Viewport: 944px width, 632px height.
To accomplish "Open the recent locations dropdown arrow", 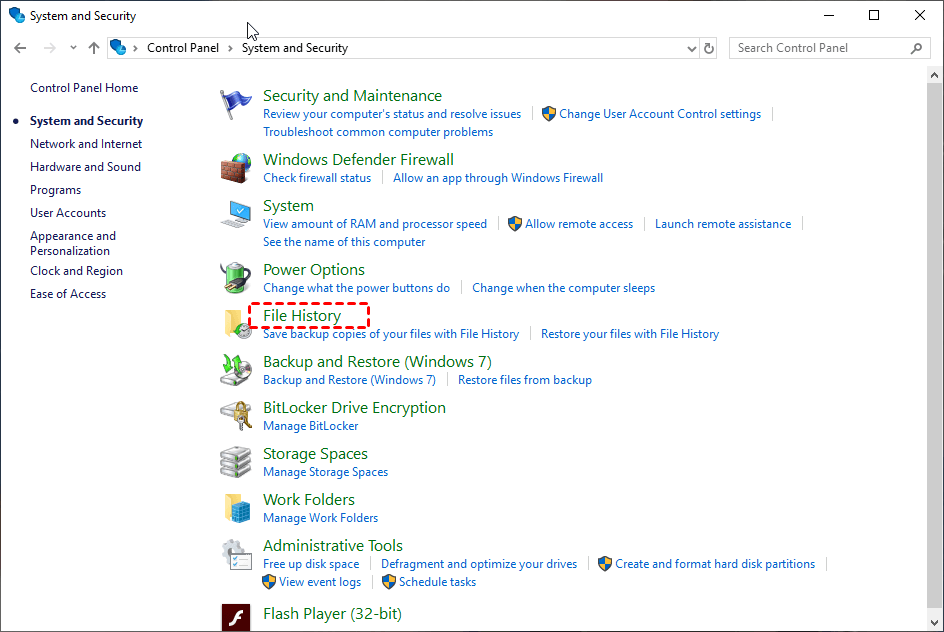I will point(73,48).
